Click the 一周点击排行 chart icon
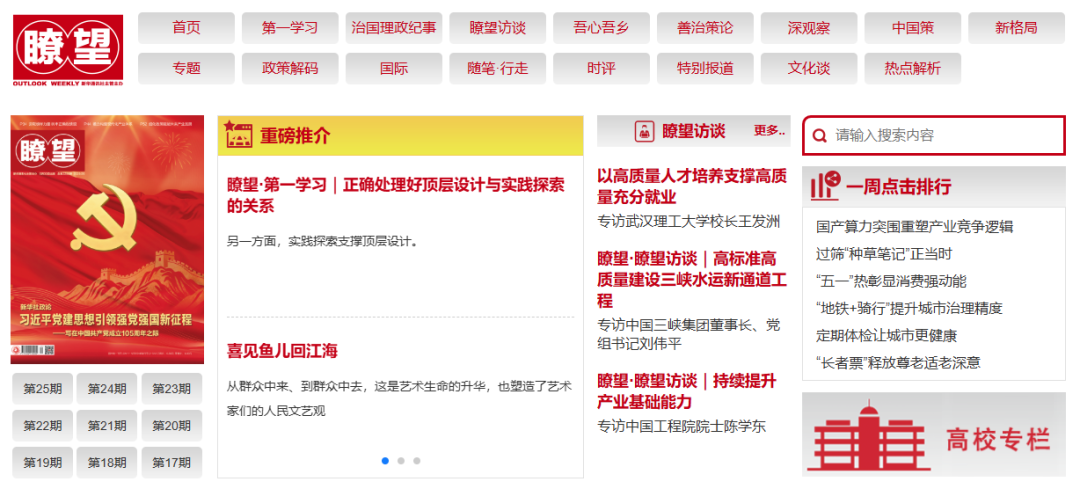The width and height of the screenshot is (1080, 489). (x=825, y=186)
